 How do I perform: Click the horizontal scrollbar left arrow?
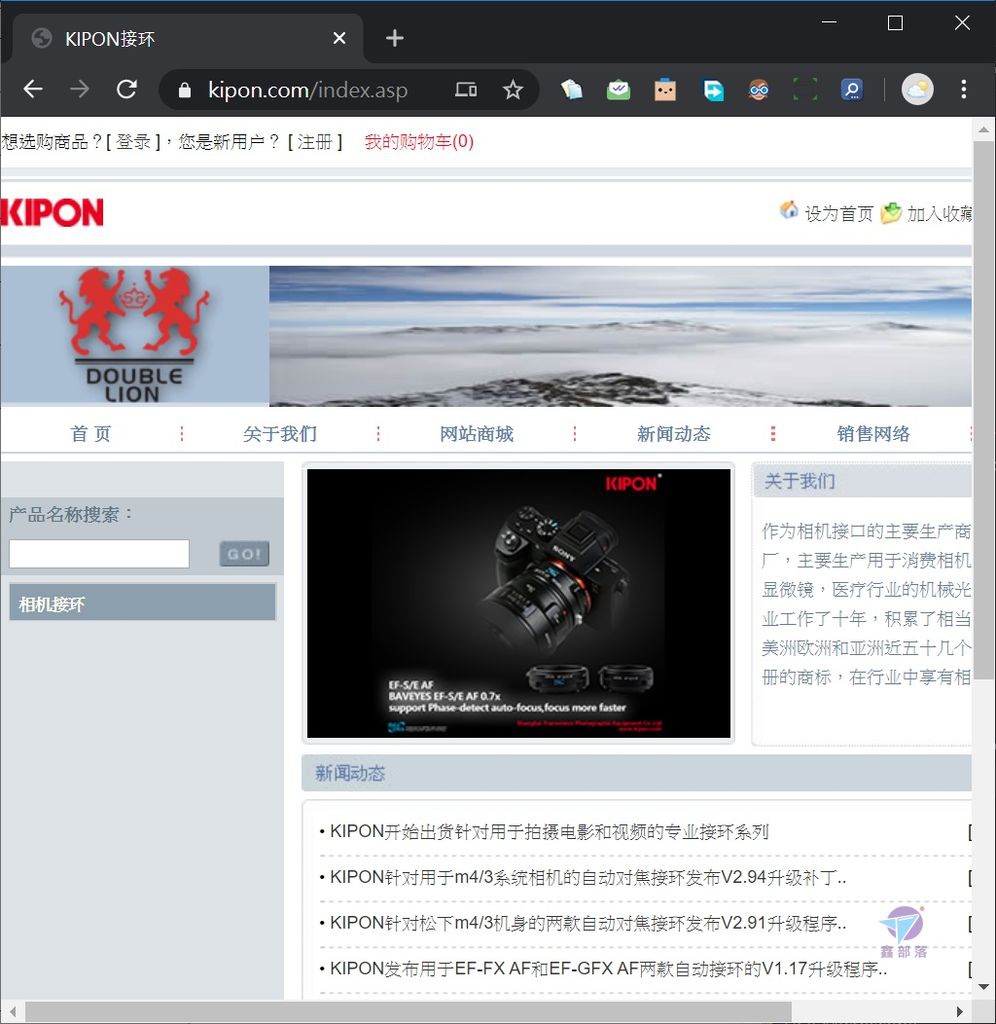coord(12,1012)
